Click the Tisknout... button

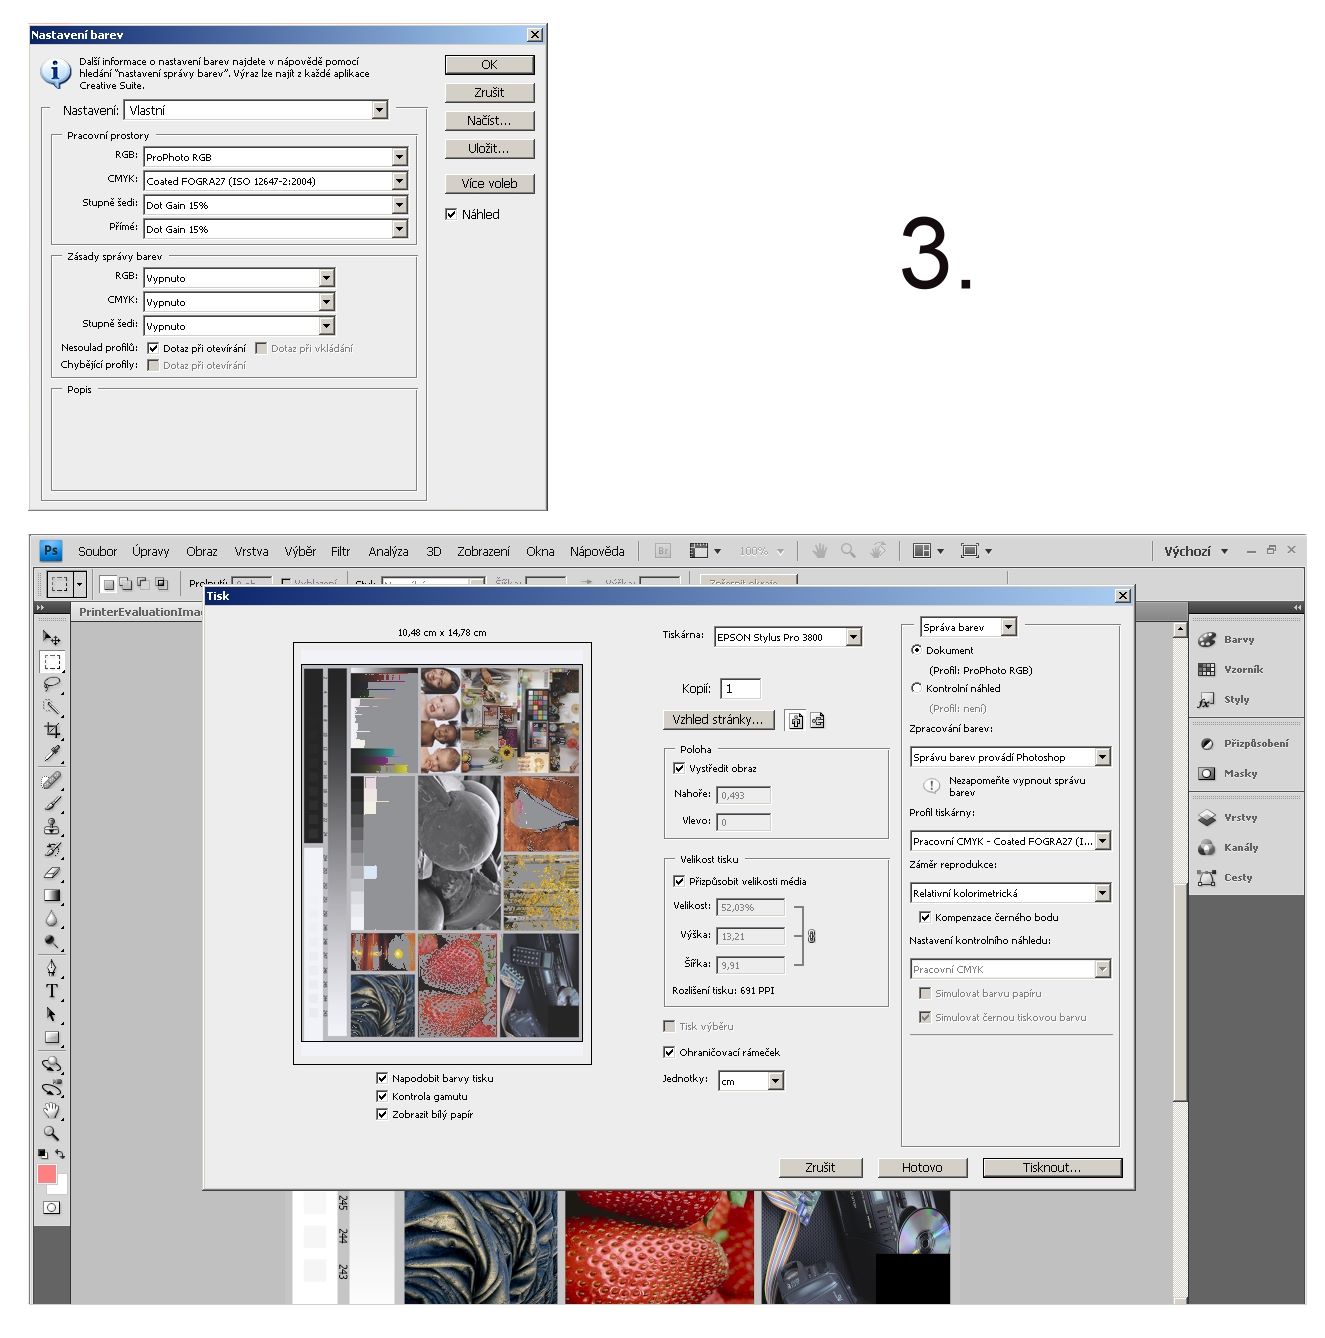(x=1051, y=1167)
